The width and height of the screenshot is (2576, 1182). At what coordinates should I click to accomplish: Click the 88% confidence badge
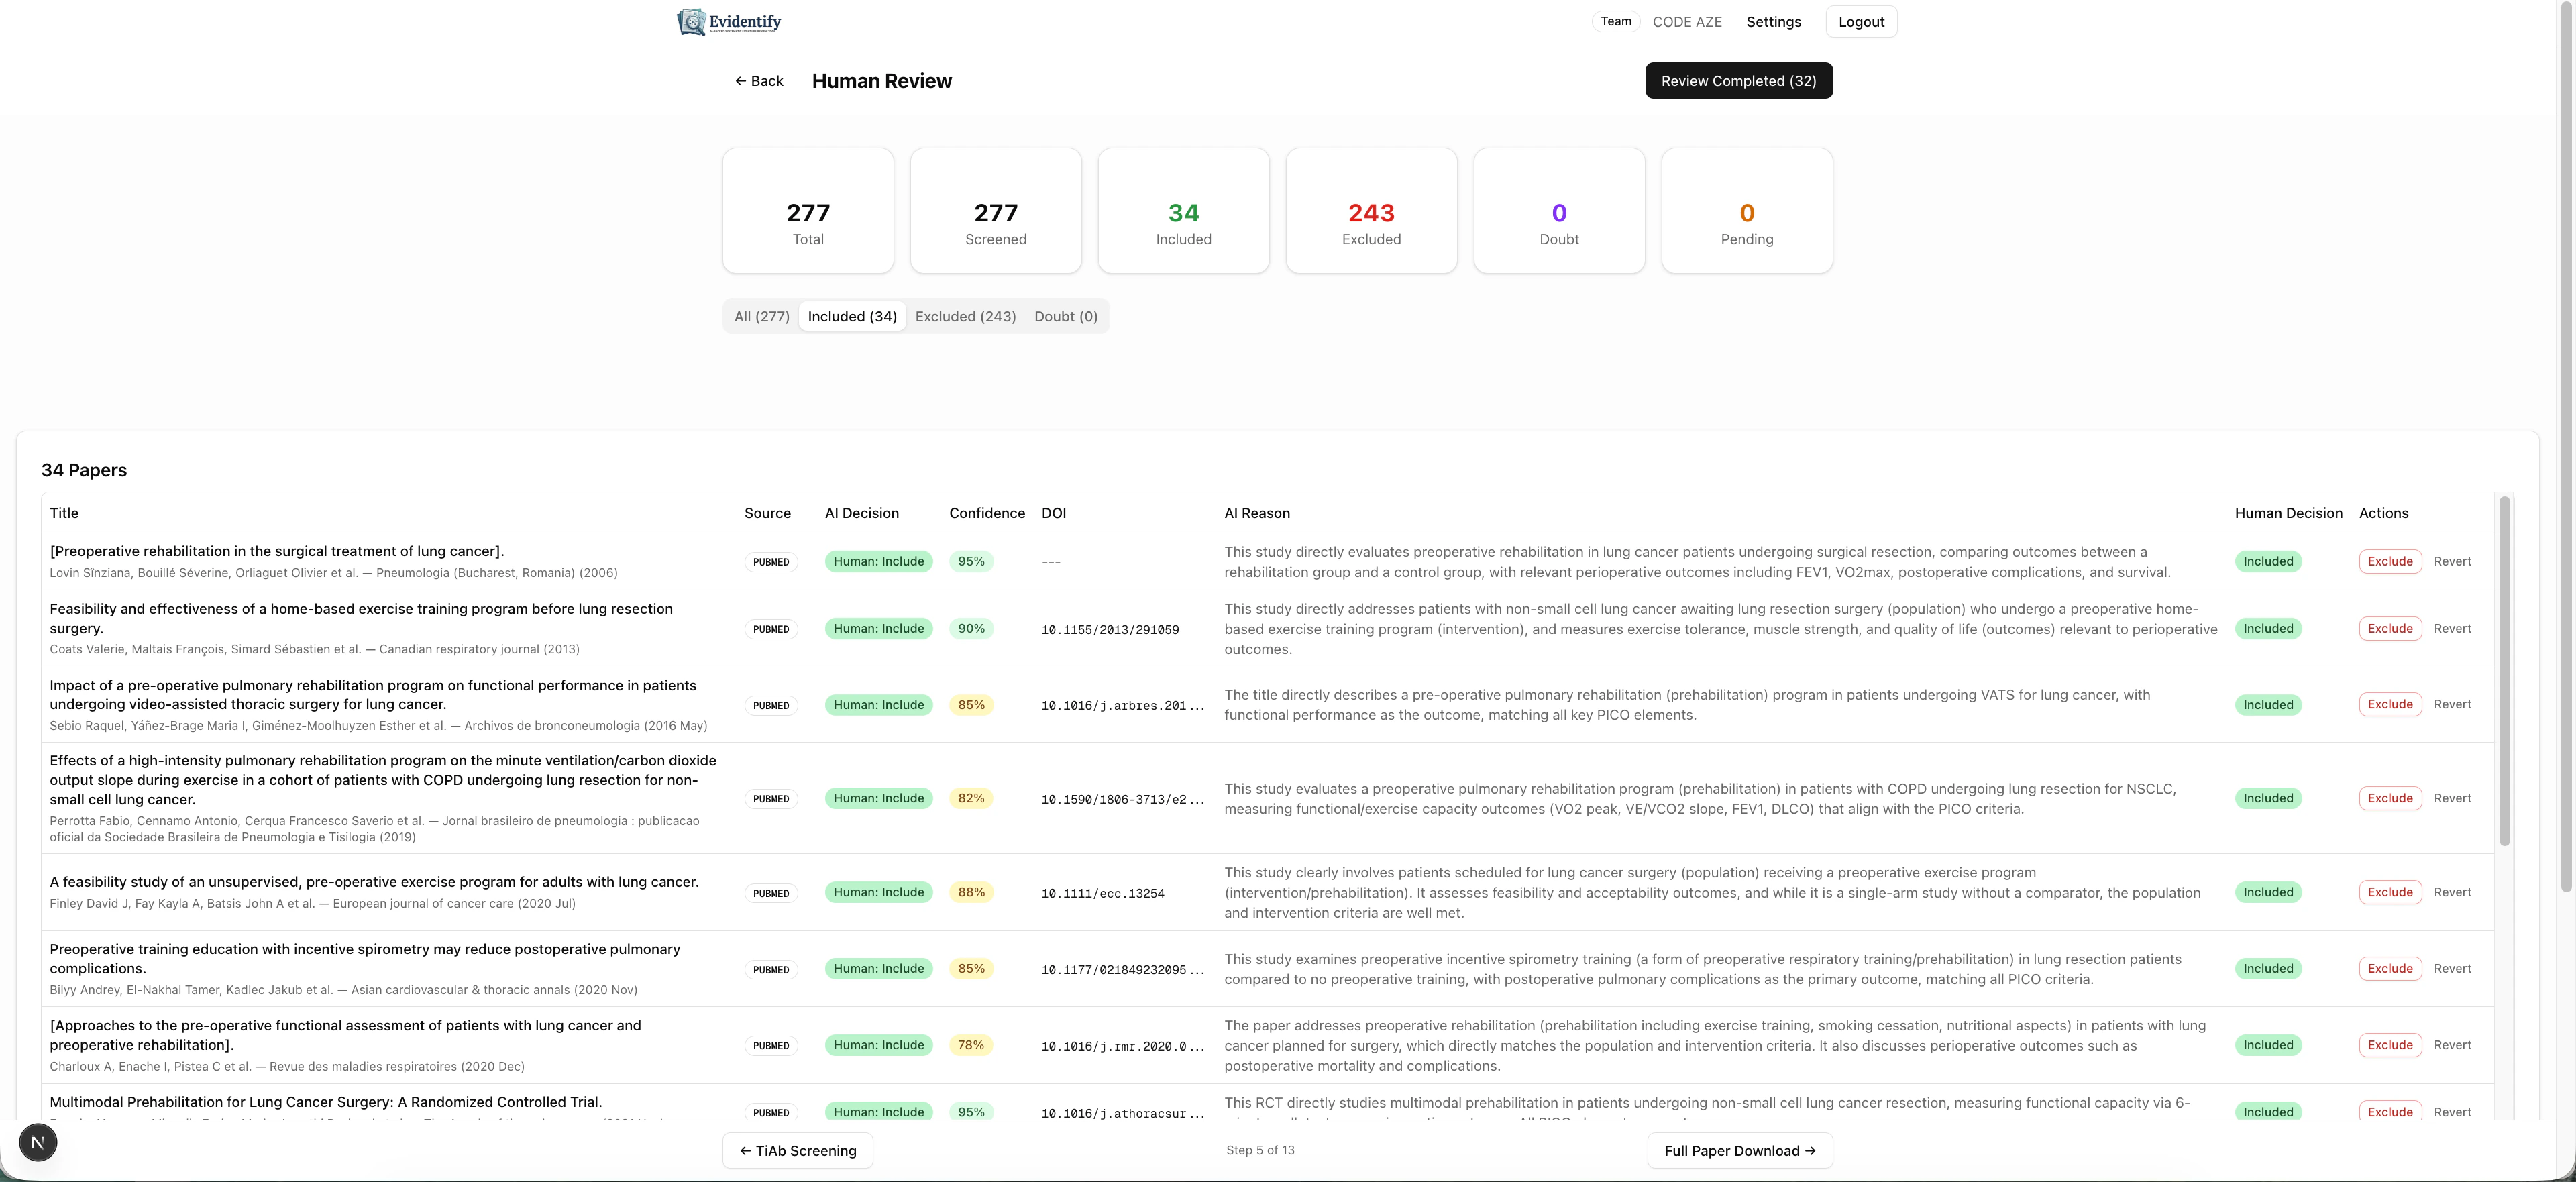click(971, 892)
